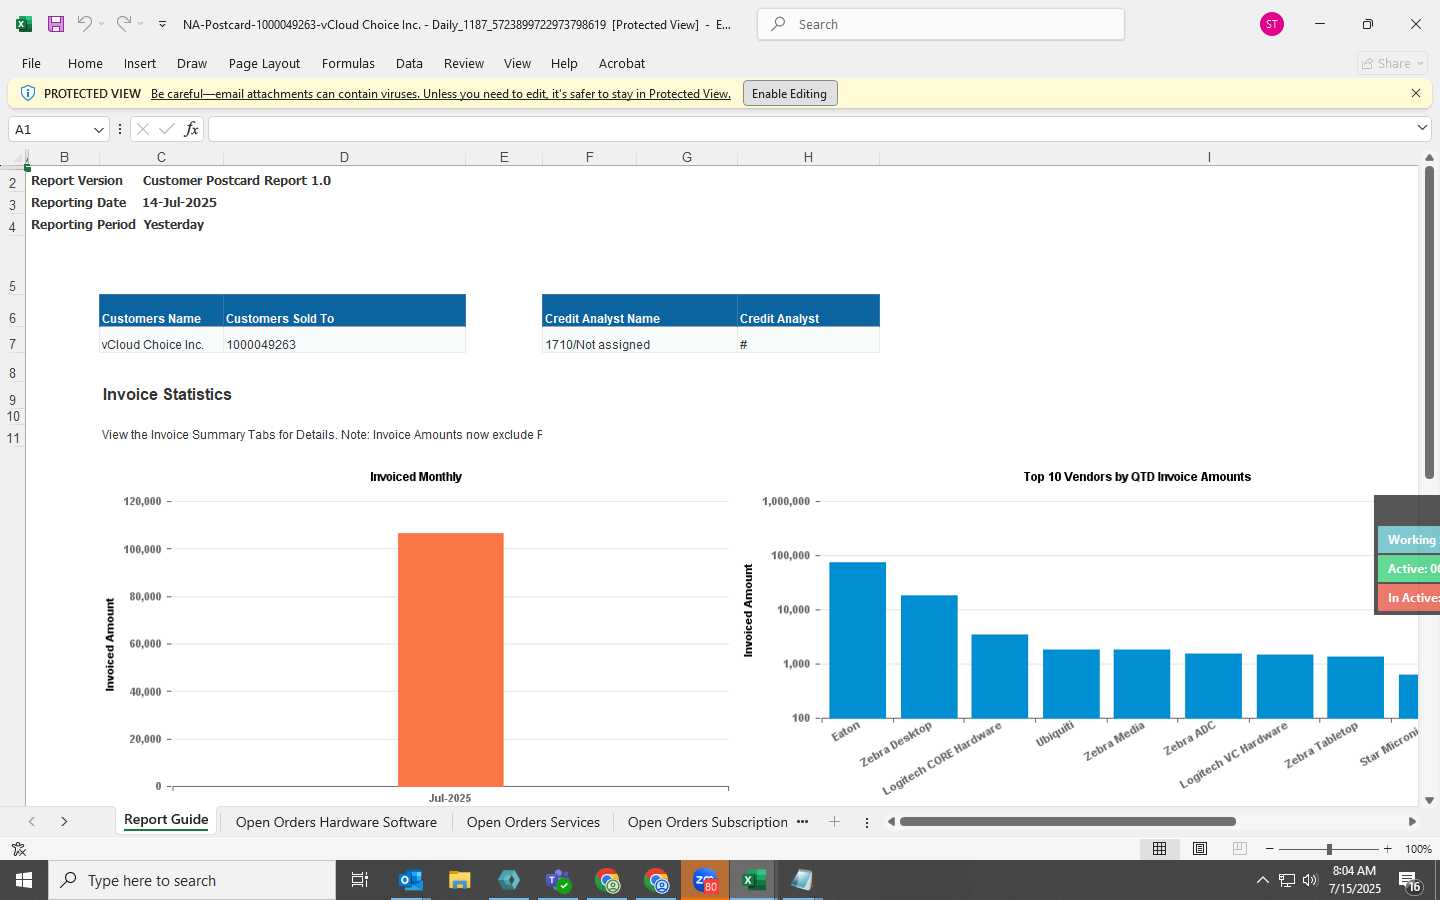Click the Zebra Desktop bar in chart
This screenshot has width=1440, height=900.
pyautogui.click(x=929, y=656)
